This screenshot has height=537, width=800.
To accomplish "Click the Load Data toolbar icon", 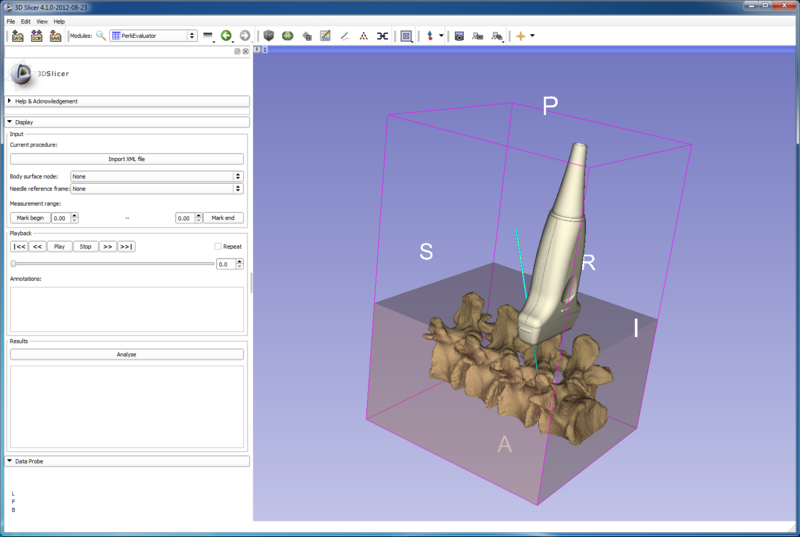I will (x=18, y=36).
